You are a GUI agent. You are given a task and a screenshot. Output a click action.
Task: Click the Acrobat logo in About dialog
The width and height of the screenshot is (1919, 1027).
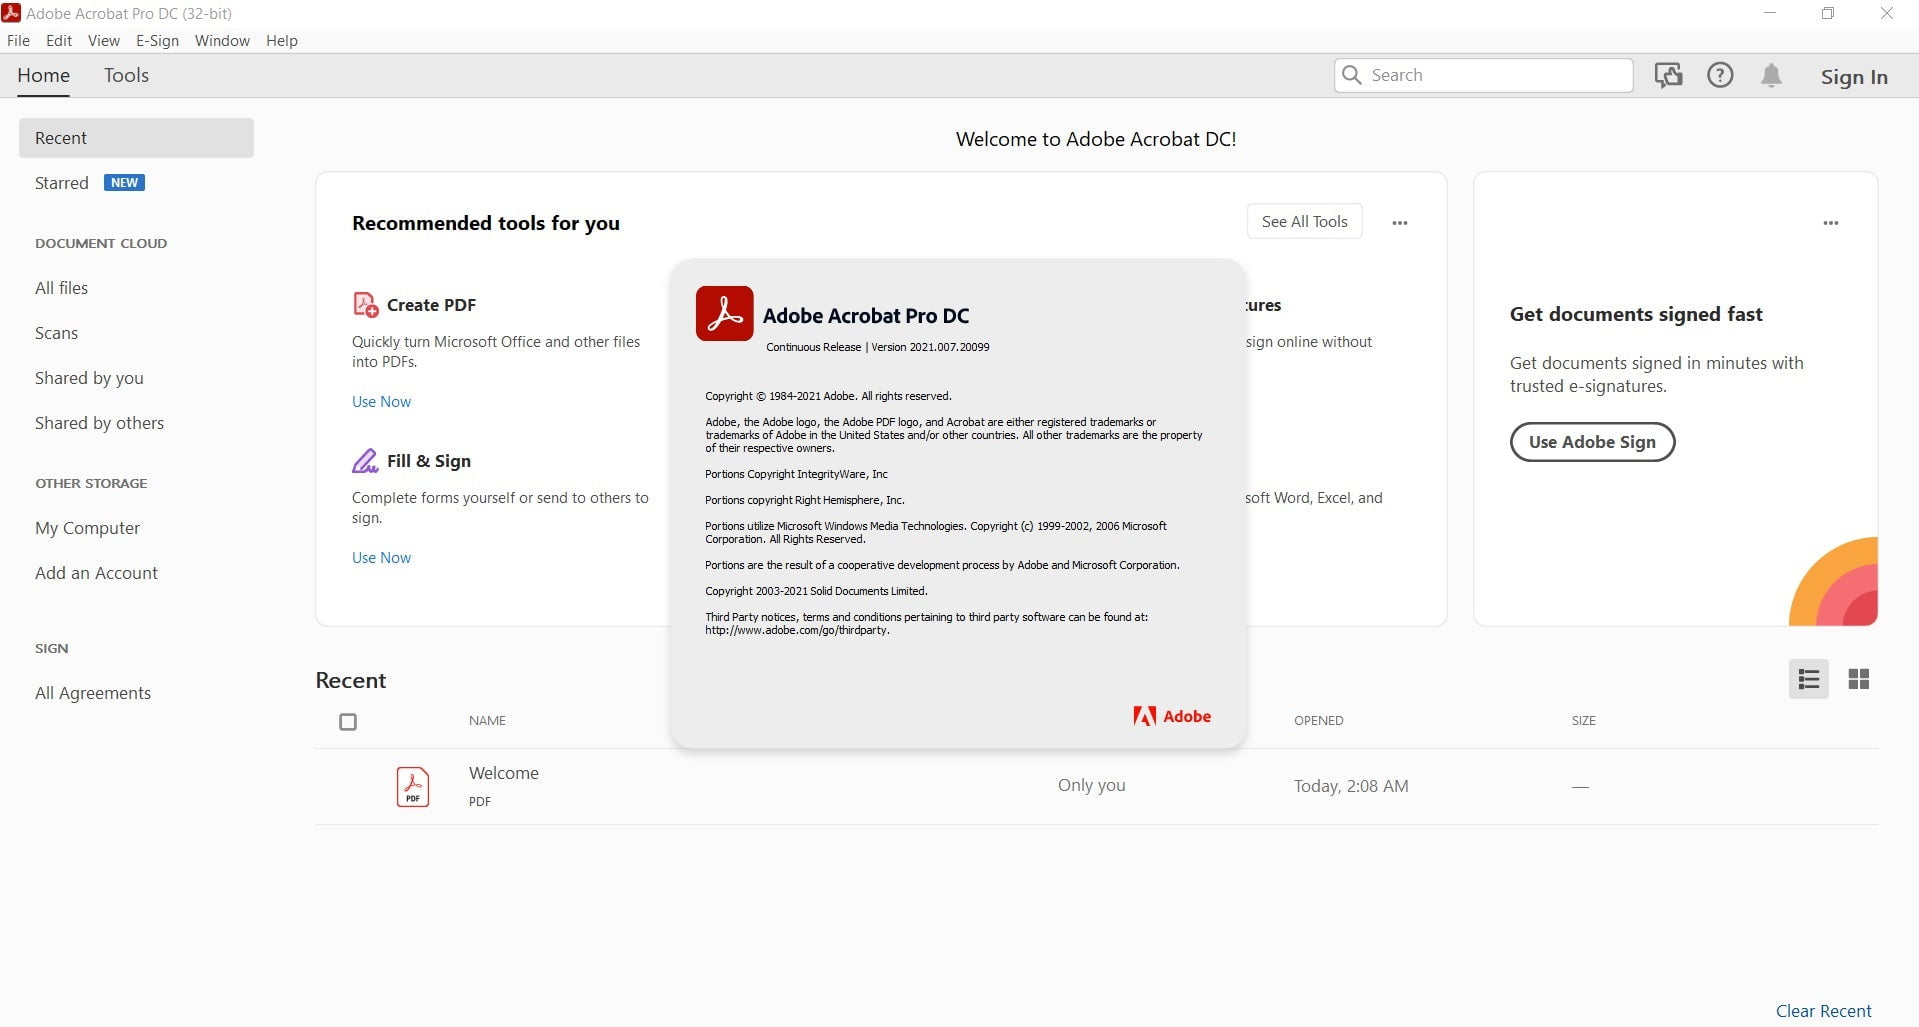click(x=724, y=314)
